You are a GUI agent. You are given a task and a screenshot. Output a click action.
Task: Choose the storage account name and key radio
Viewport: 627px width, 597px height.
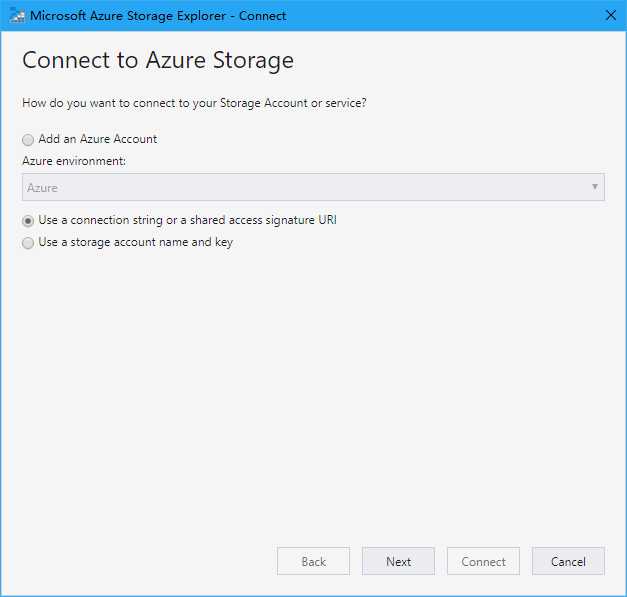pyautogui.click(x=28, y=243)
